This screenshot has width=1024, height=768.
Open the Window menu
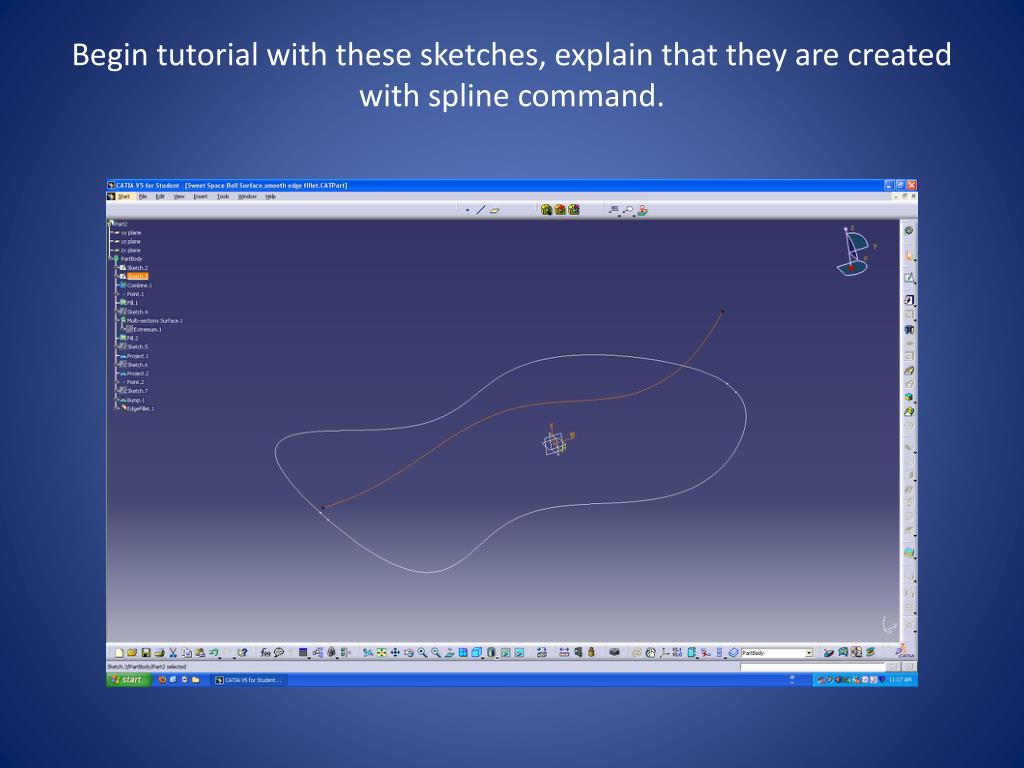(x=247, y=196)
